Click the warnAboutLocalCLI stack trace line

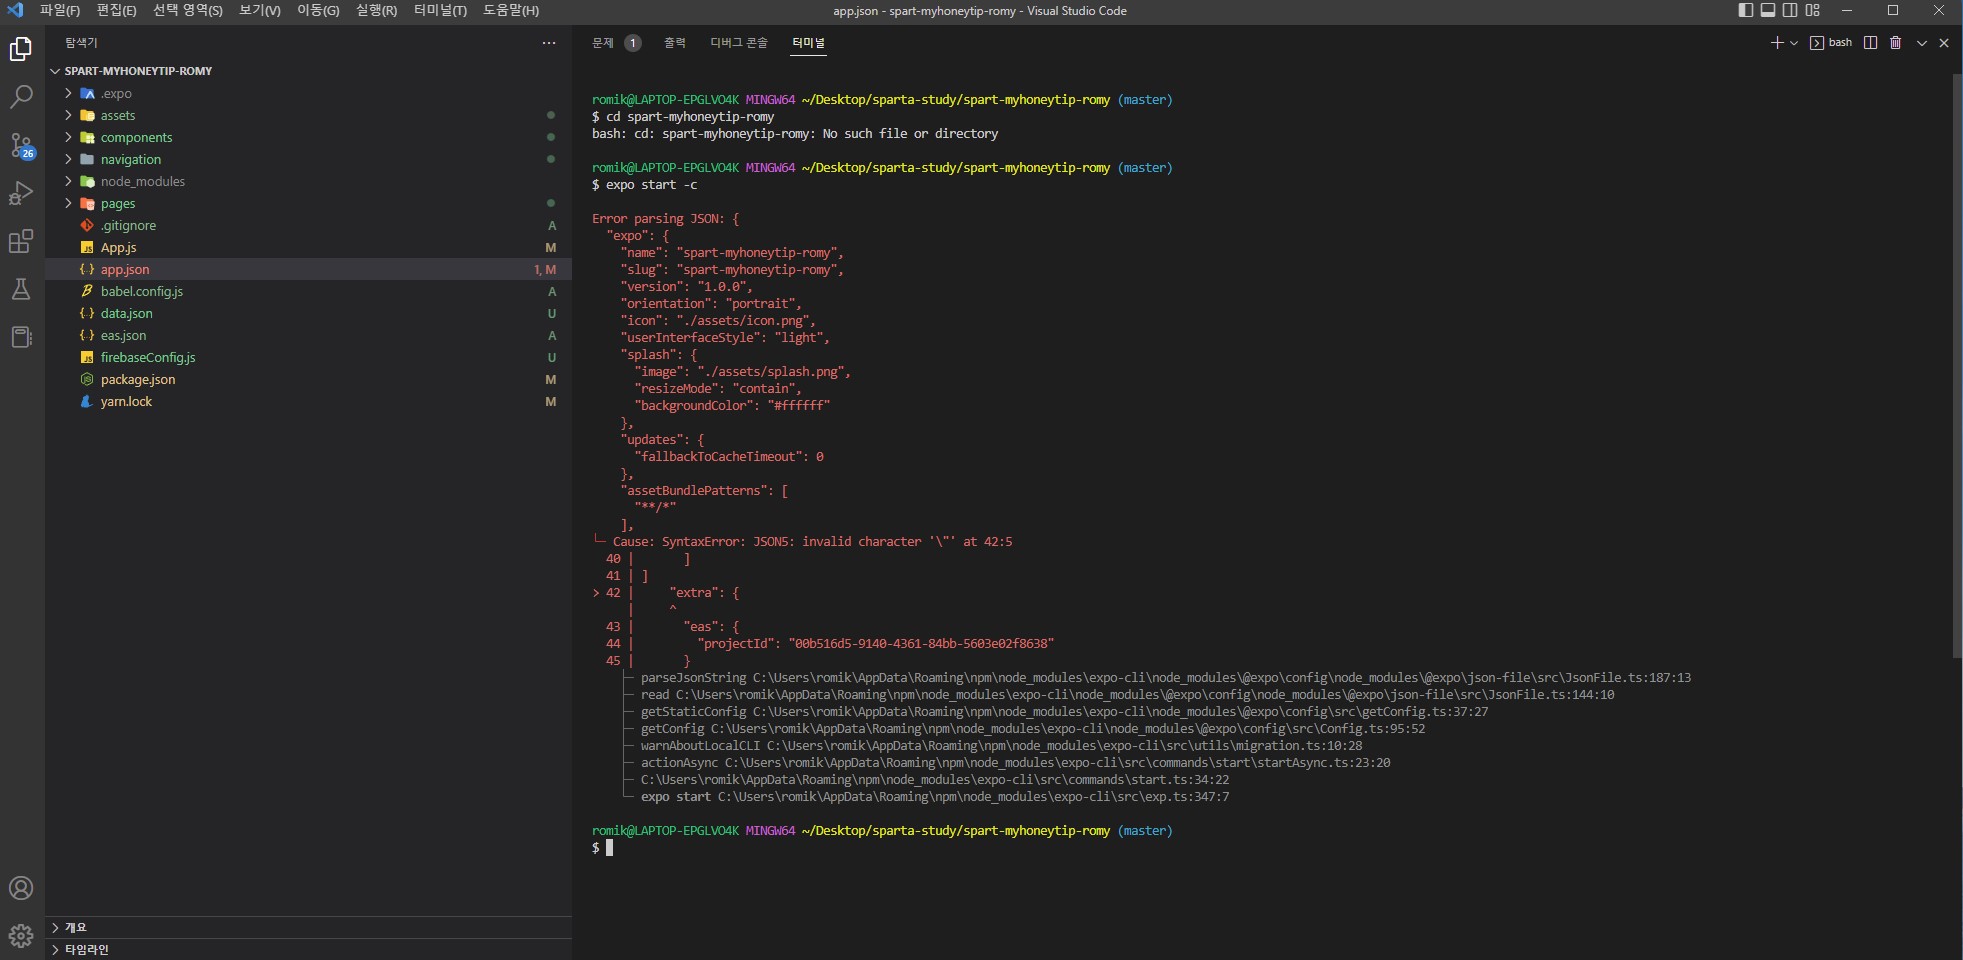1002,746
